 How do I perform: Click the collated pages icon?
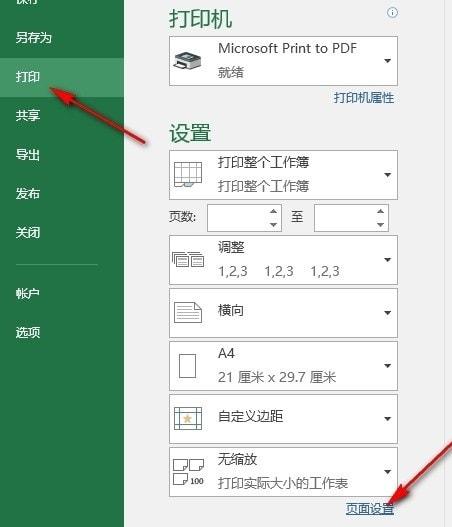coord(188,259)
